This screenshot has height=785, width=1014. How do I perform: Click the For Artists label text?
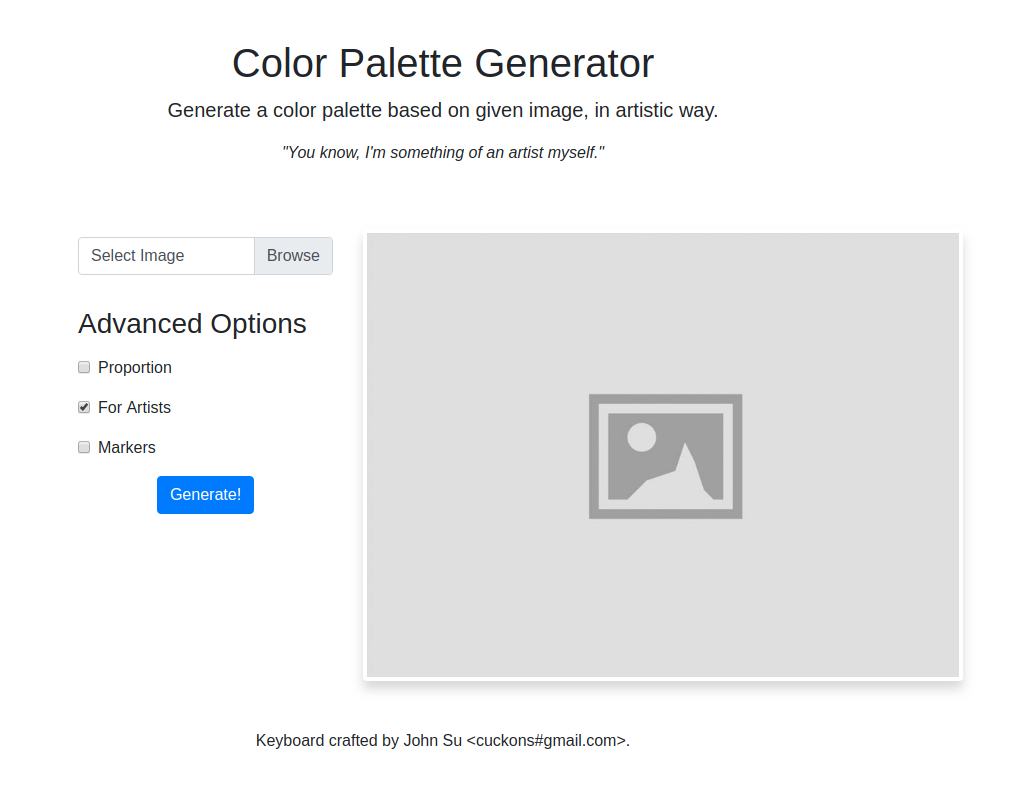point(134,407)
